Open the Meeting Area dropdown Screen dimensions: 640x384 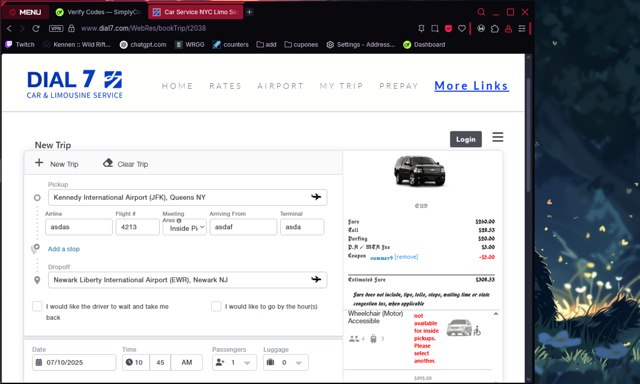(x=185, y=228)
